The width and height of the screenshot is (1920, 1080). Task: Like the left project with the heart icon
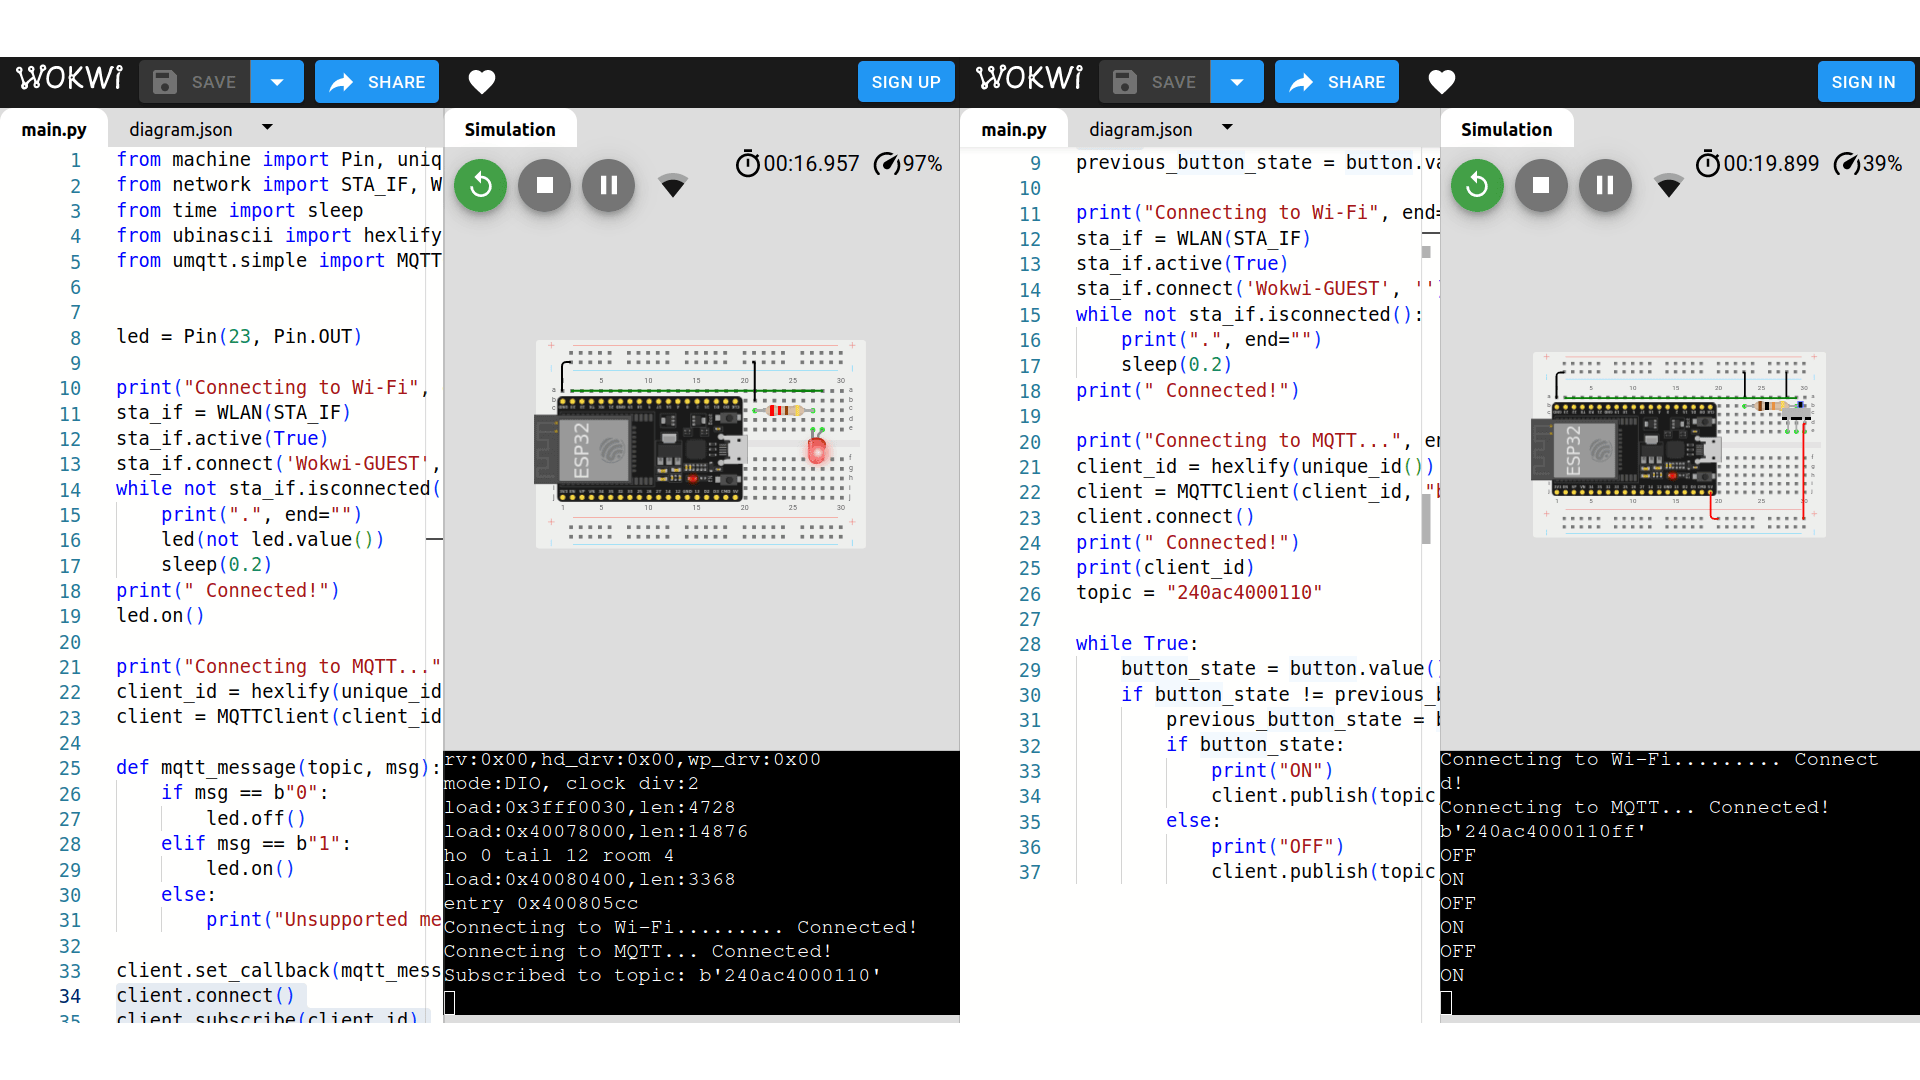point(482,82)
